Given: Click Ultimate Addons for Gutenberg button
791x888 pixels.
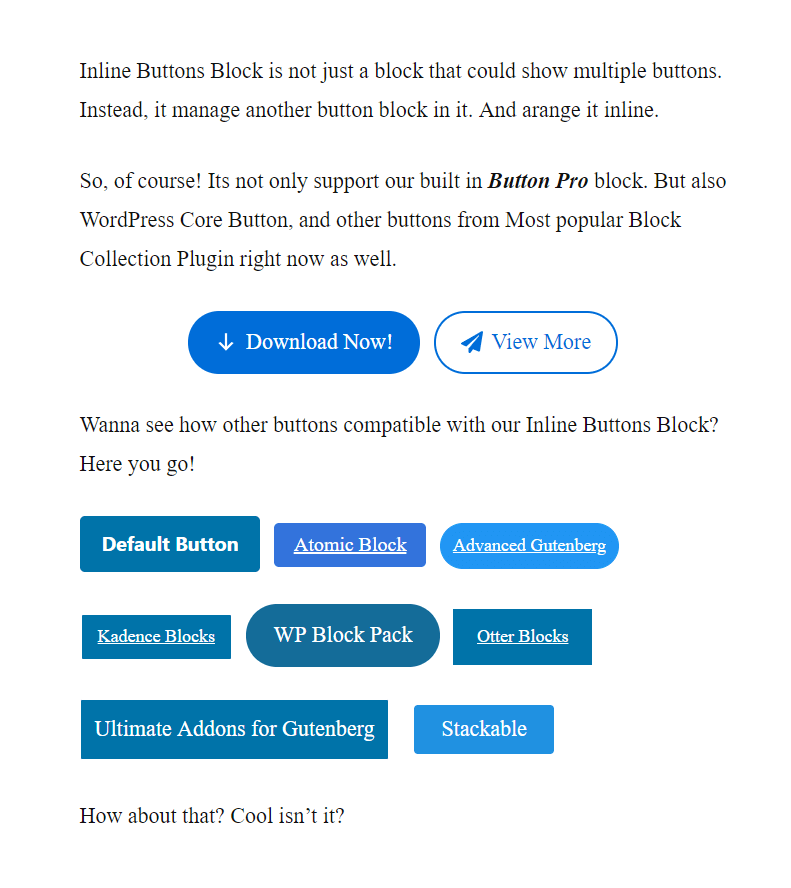Looking at the screenshot, I should (234, 729).
